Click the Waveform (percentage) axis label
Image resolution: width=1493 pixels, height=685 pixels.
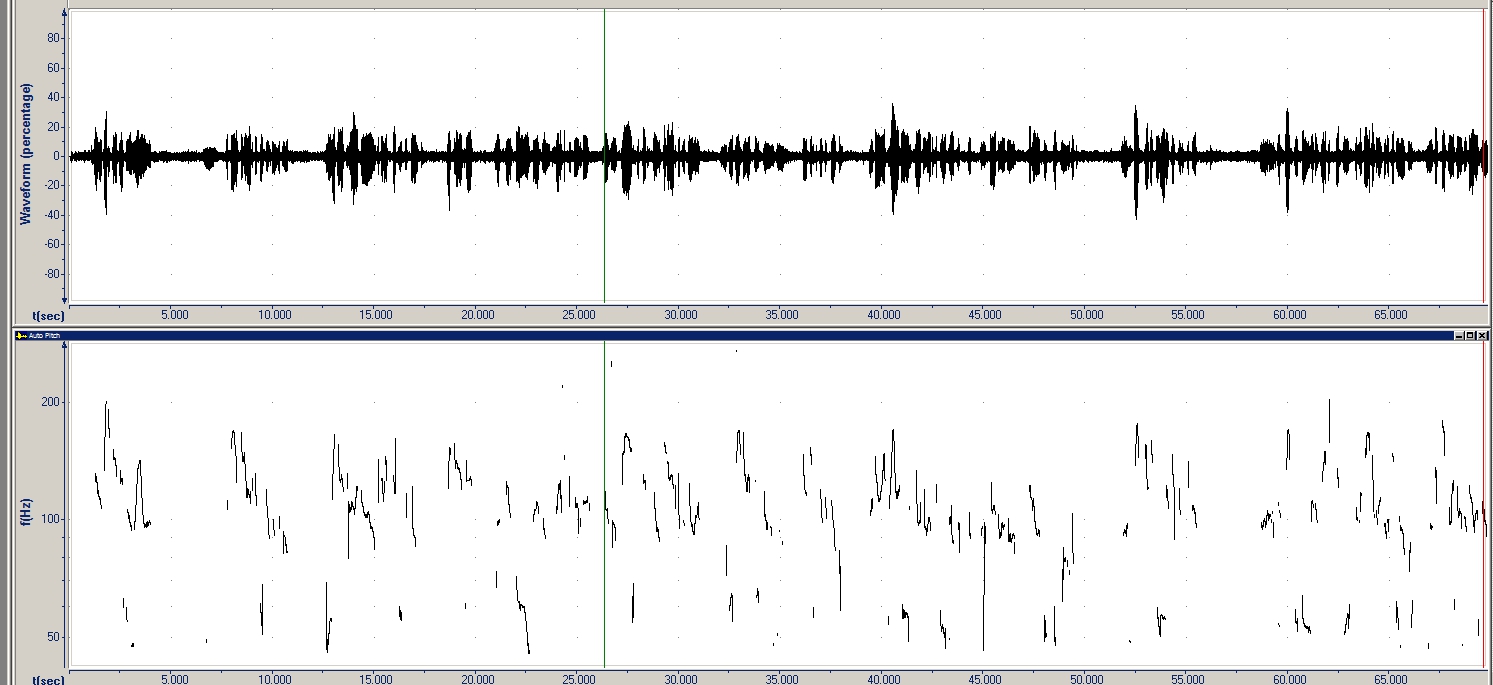[x=27, y=153]
